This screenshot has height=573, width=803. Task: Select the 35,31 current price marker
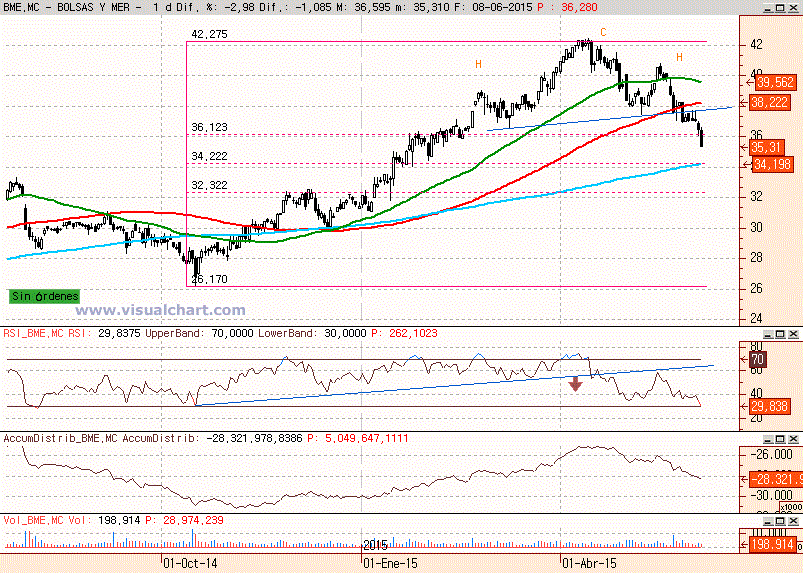coord(766,147)
